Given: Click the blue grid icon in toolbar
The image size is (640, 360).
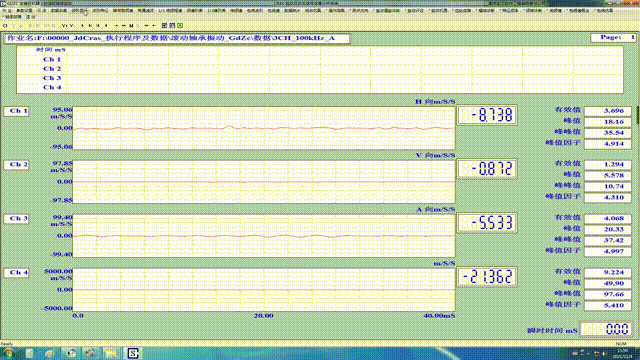Looking at the screenshot, I should [x=164, y=25].
